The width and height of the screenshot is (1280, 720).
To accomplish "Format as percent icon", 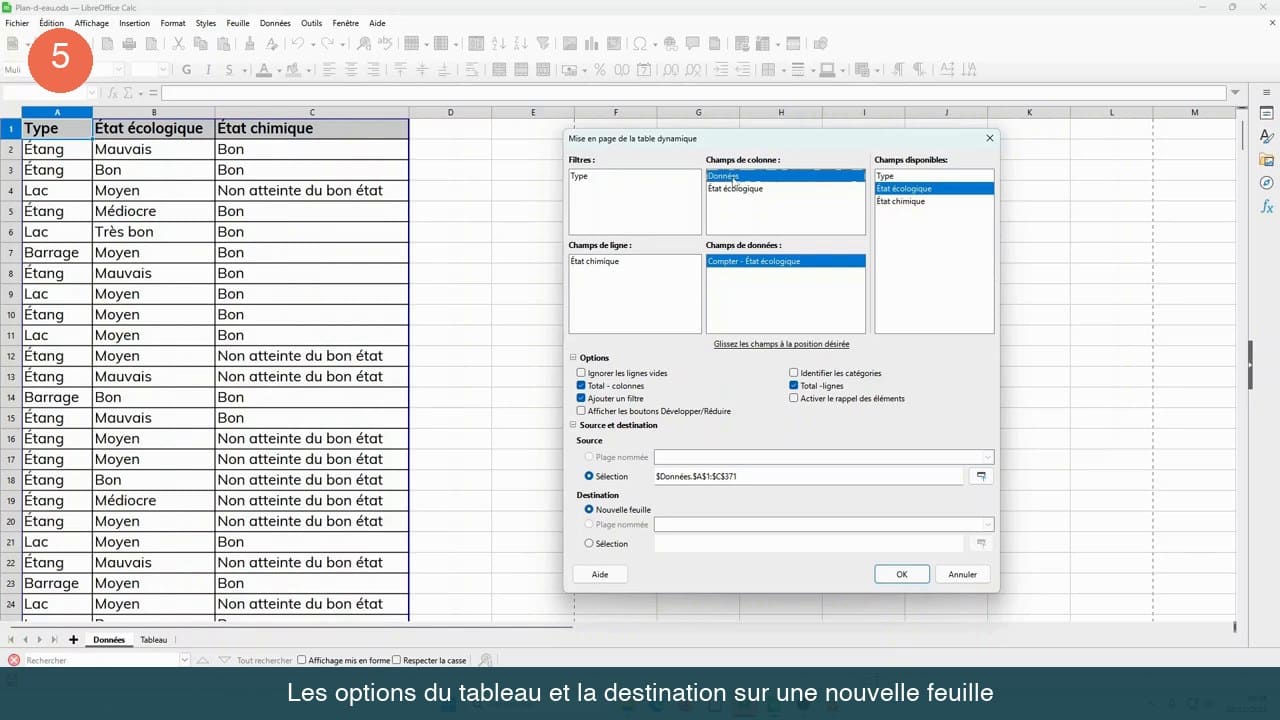I will 600,70.
